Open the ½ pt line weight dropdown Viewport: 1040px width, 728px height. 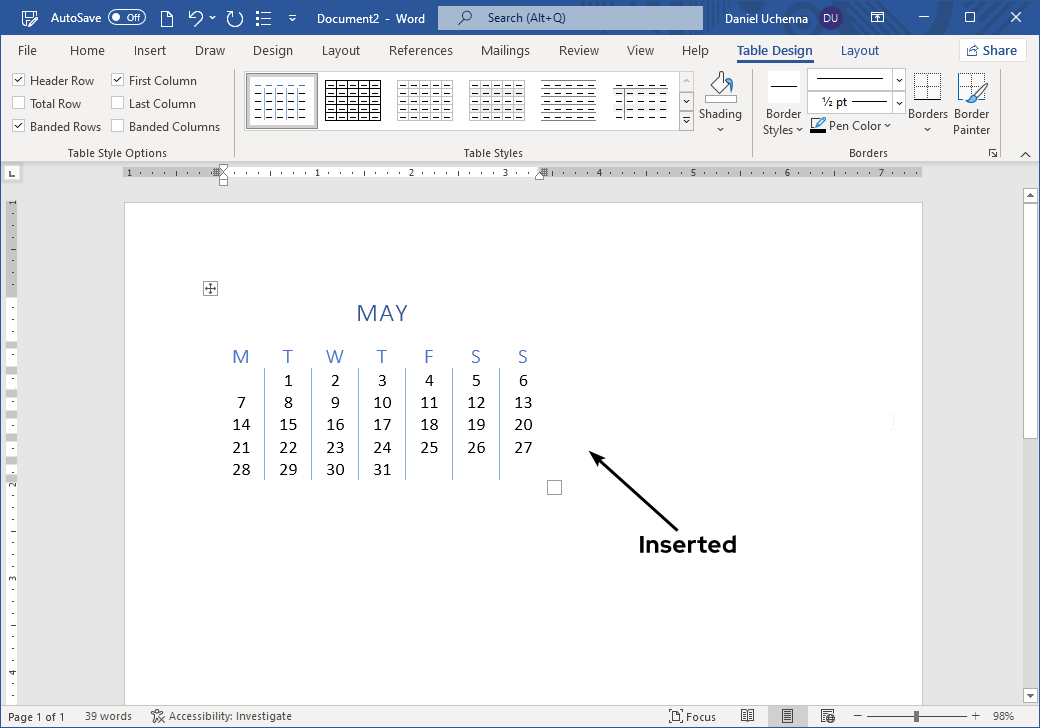(x=897, y=102)
